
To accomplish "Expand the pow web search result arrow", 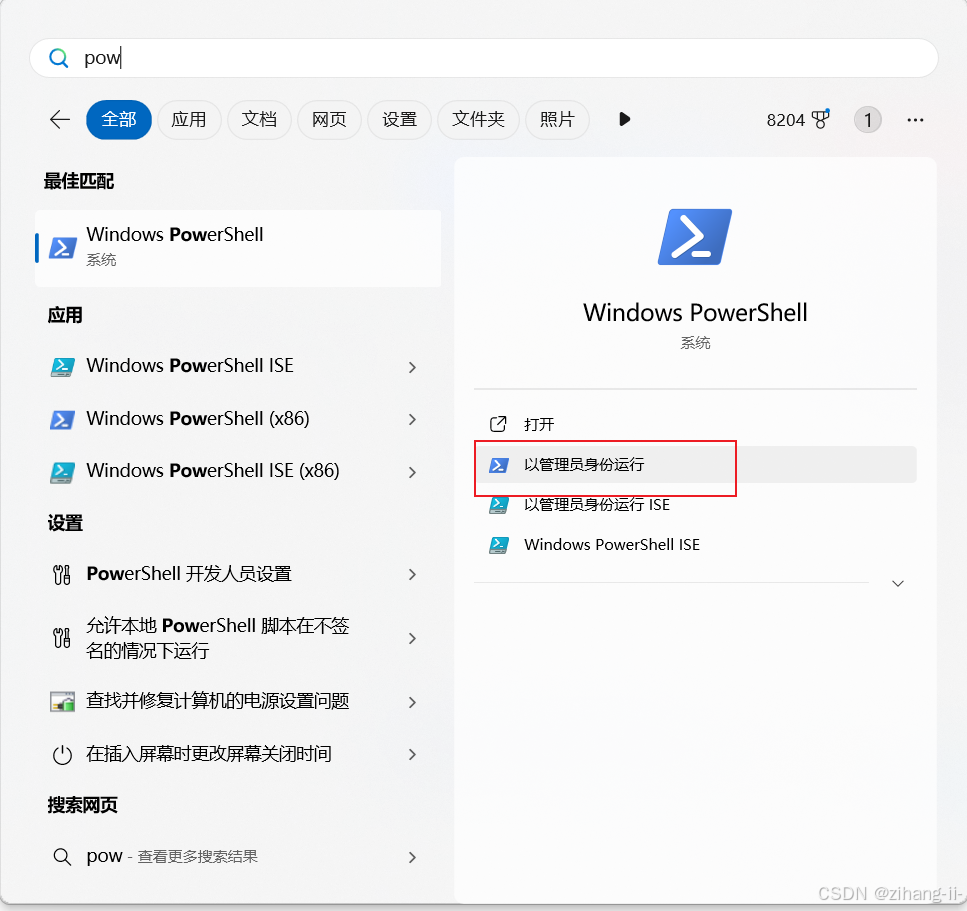I will 413,857.
